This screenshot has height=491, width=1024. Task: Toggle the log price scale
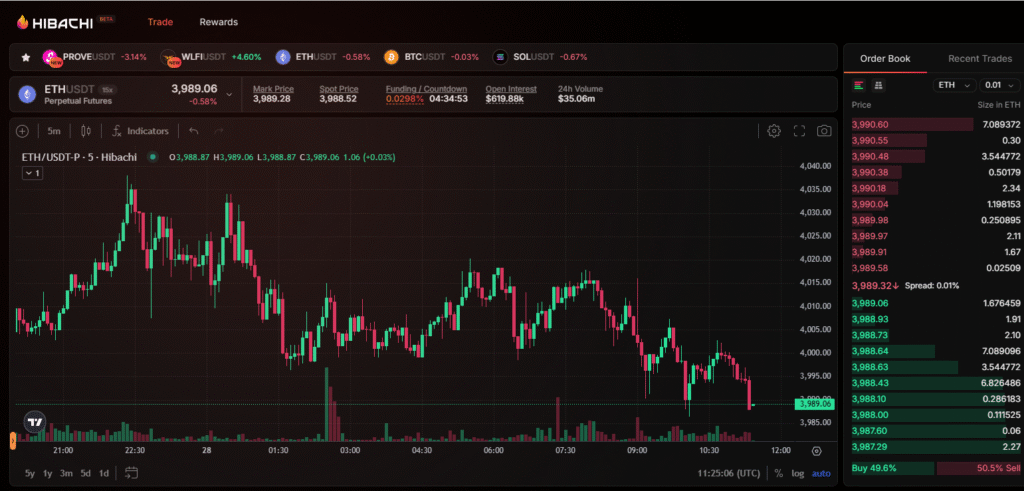click(798, 473)
